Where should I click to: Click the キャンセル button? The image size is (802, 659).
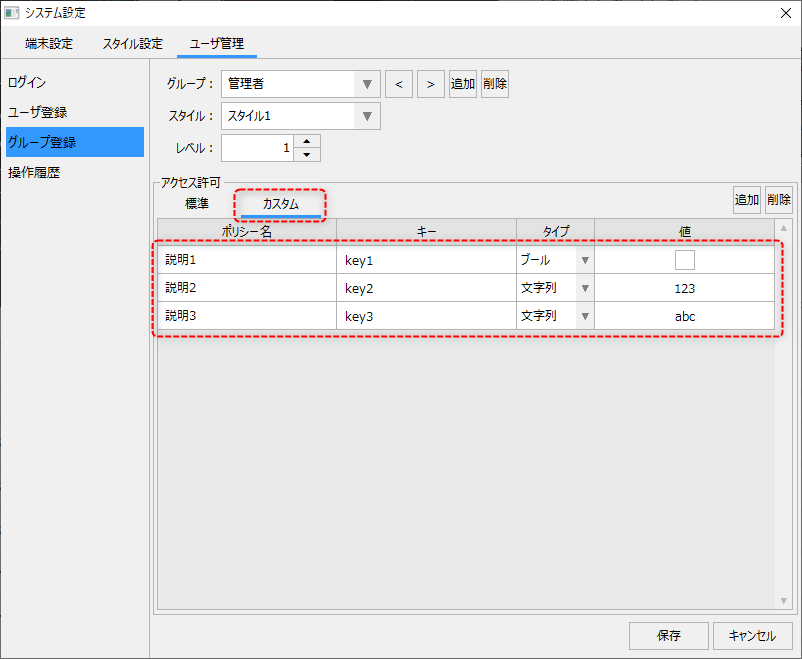[752, 636]
